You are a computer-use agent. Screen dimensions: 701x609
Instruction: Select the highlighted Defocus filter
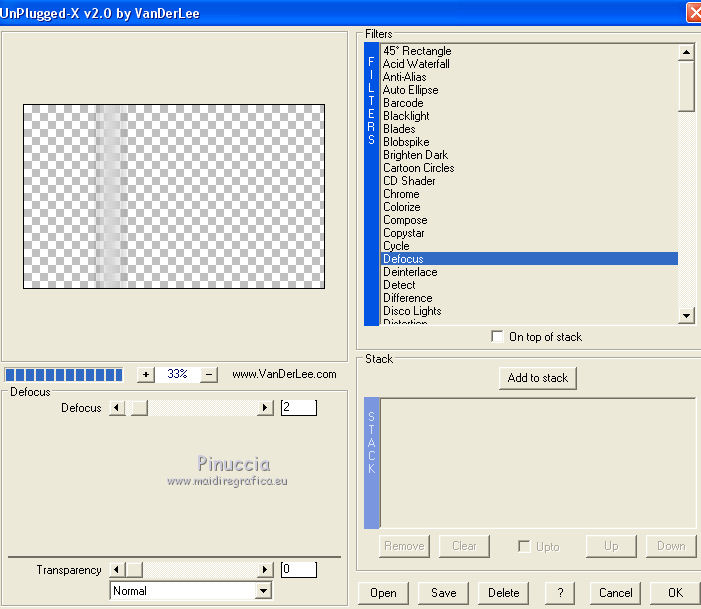tap(529, 259)
